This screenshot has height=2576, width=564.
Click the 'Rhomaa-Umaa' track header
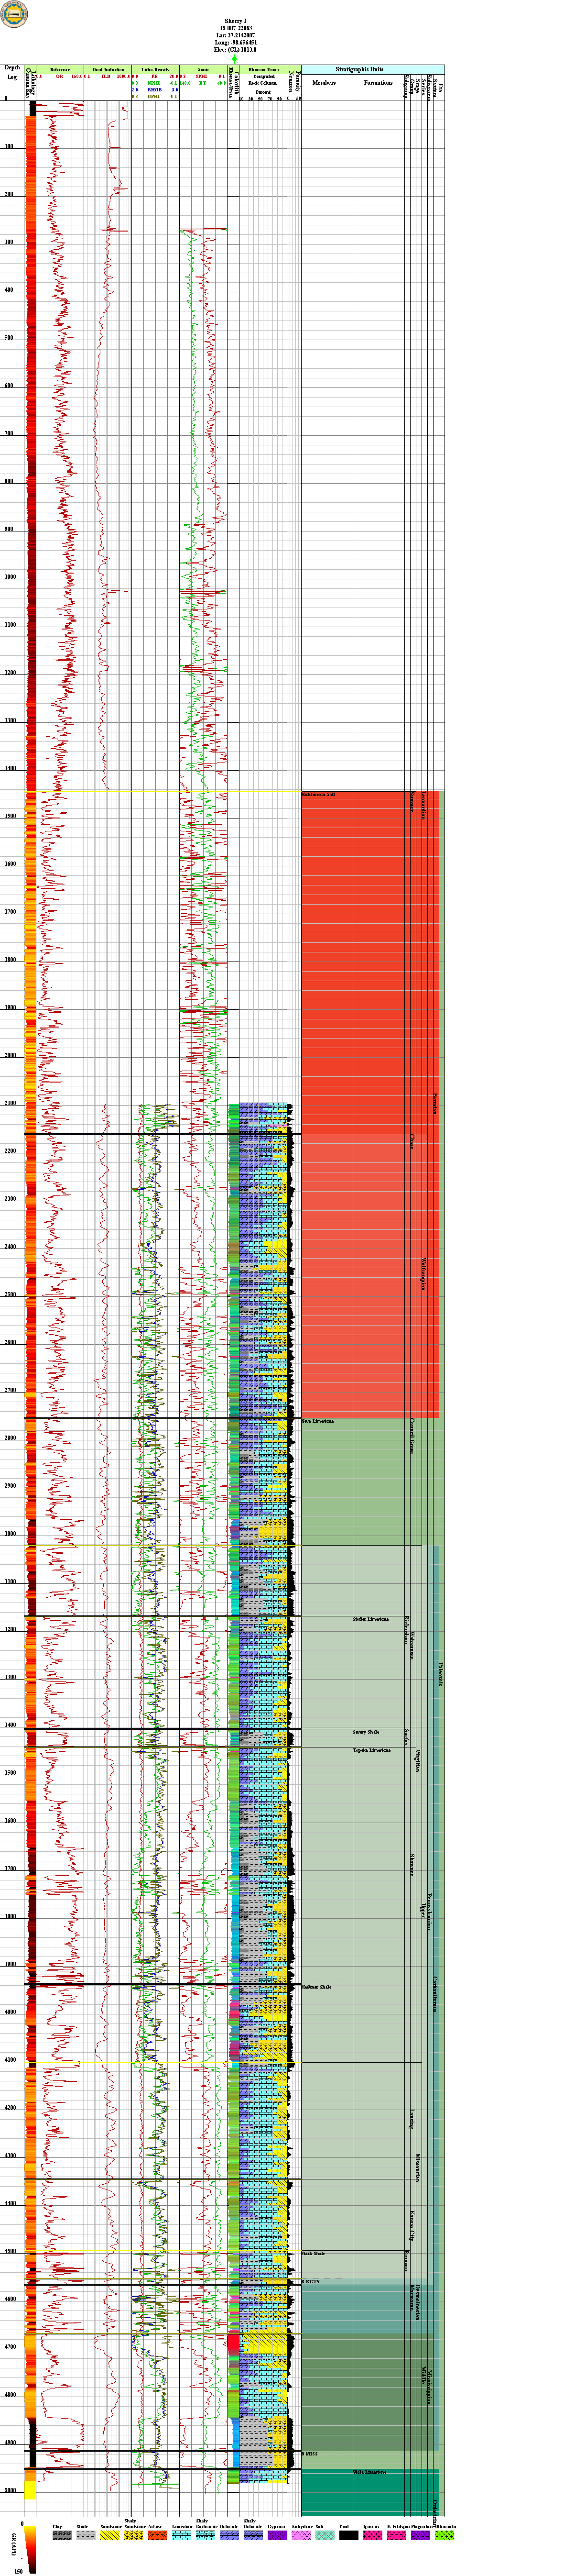[263, 69]
